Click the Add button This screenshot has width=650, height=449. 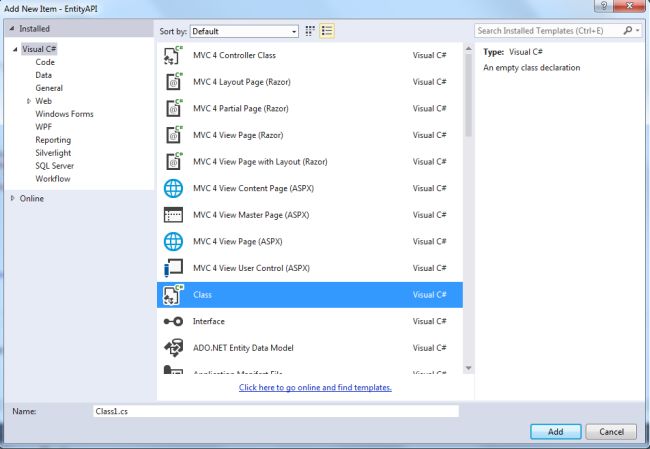[x=555, y=432]
